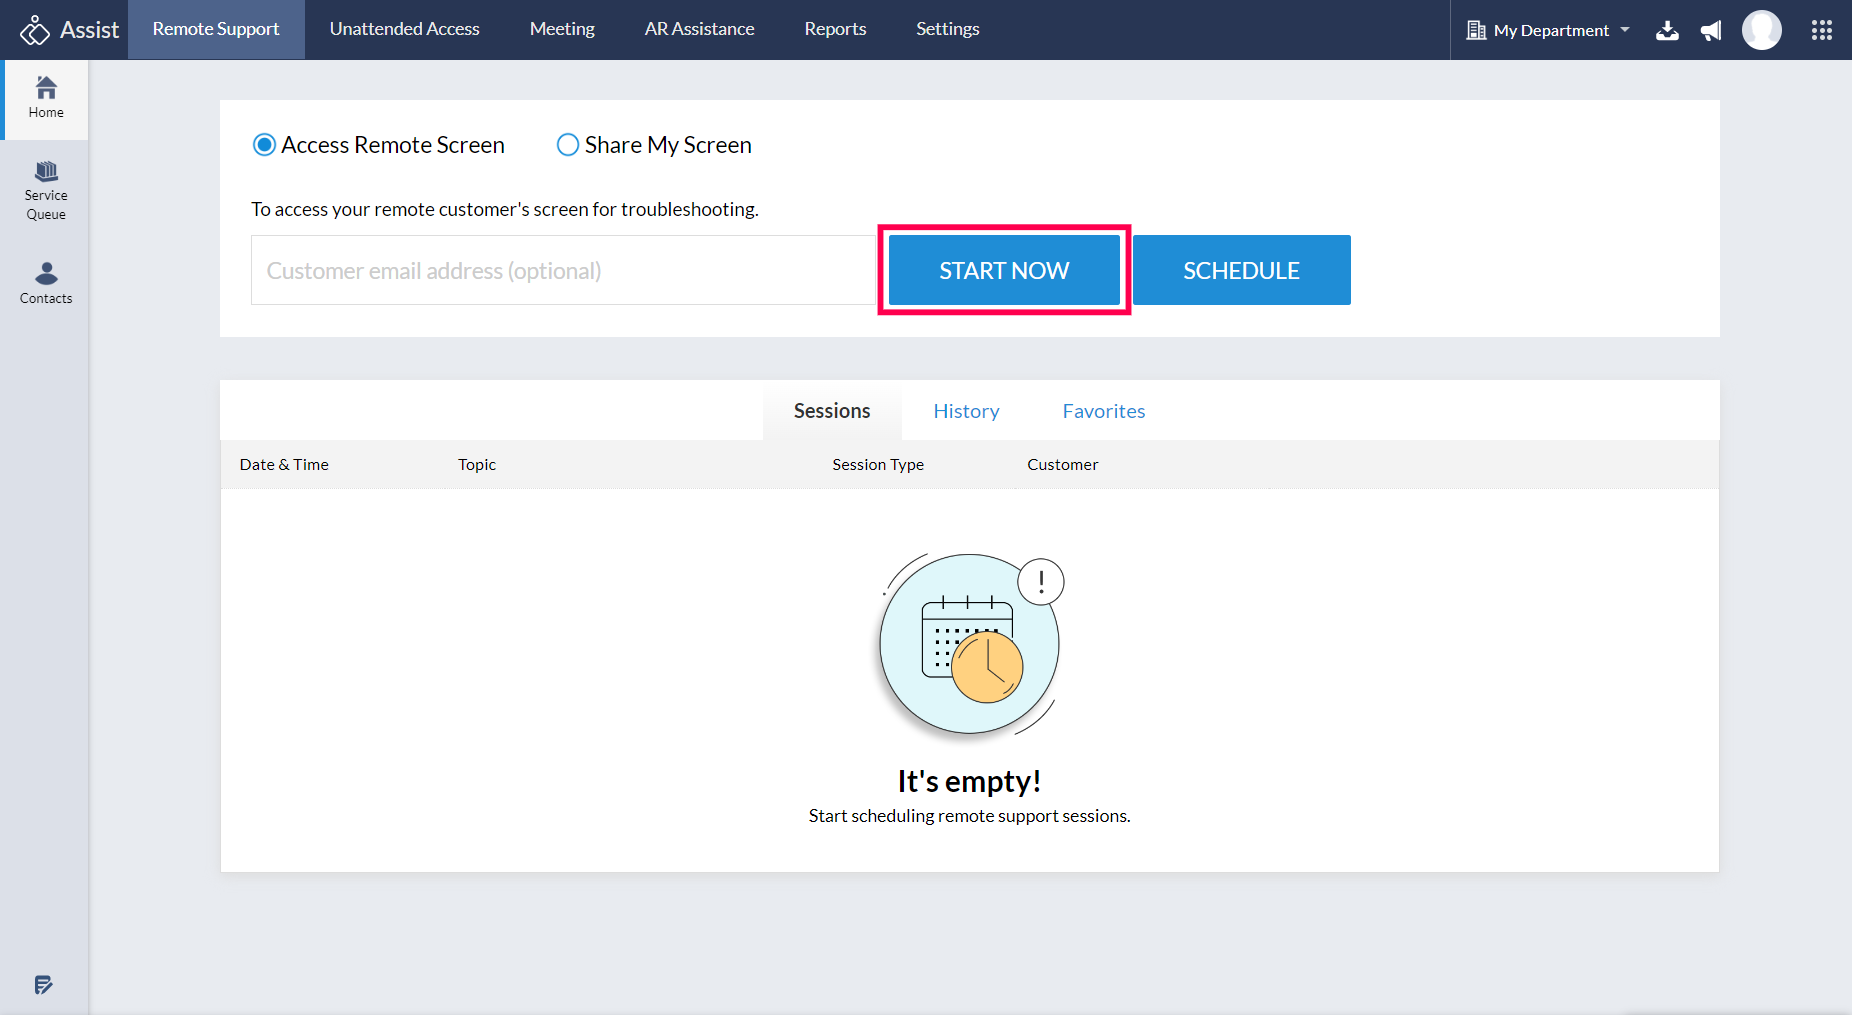This screenshot has width=1852, height=1015.
Task: Click the Zoho Assist logo
Action: point(67,29)
